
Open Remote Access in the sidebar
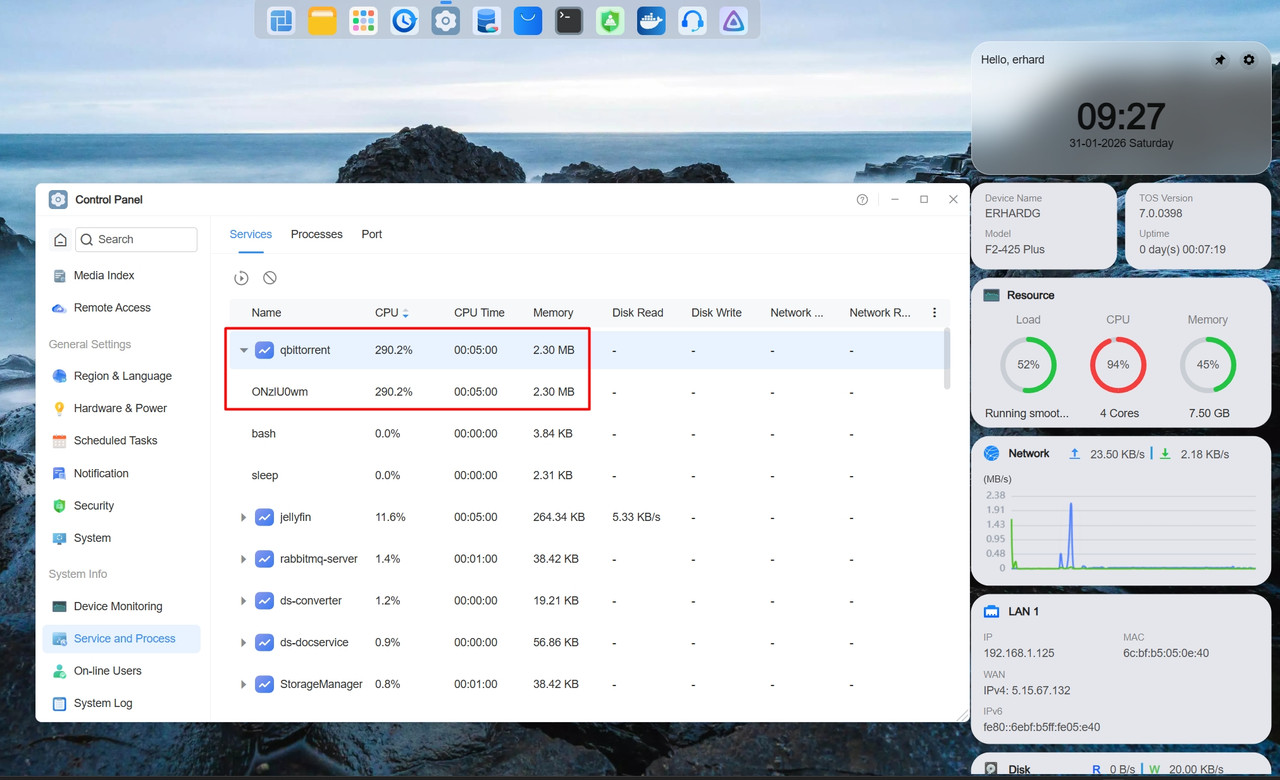[121, 308]
